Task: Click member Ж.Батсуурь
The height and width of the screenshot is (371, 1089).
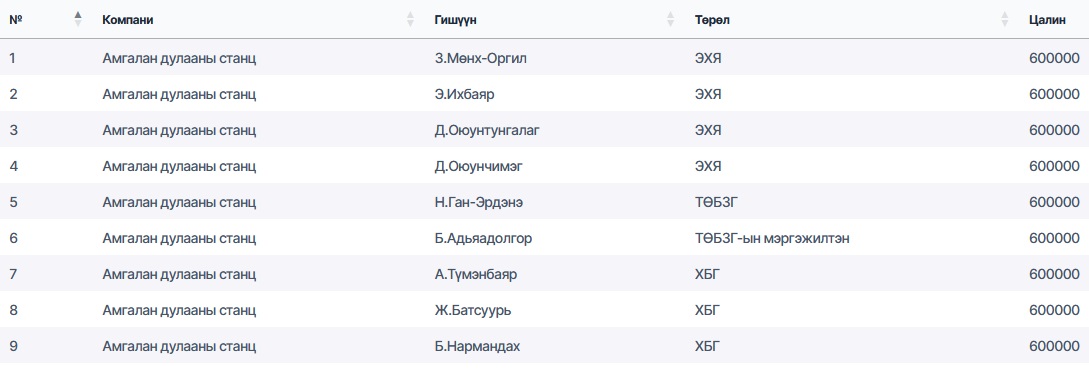Action: pyautogui.click(x=473, y=311)
